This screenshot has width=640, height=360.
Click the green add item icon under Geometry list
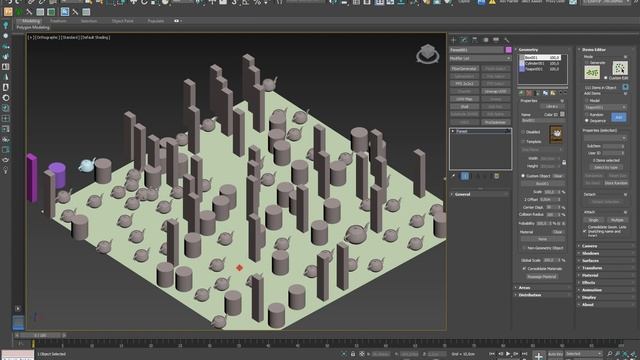[x=521, y=93]
